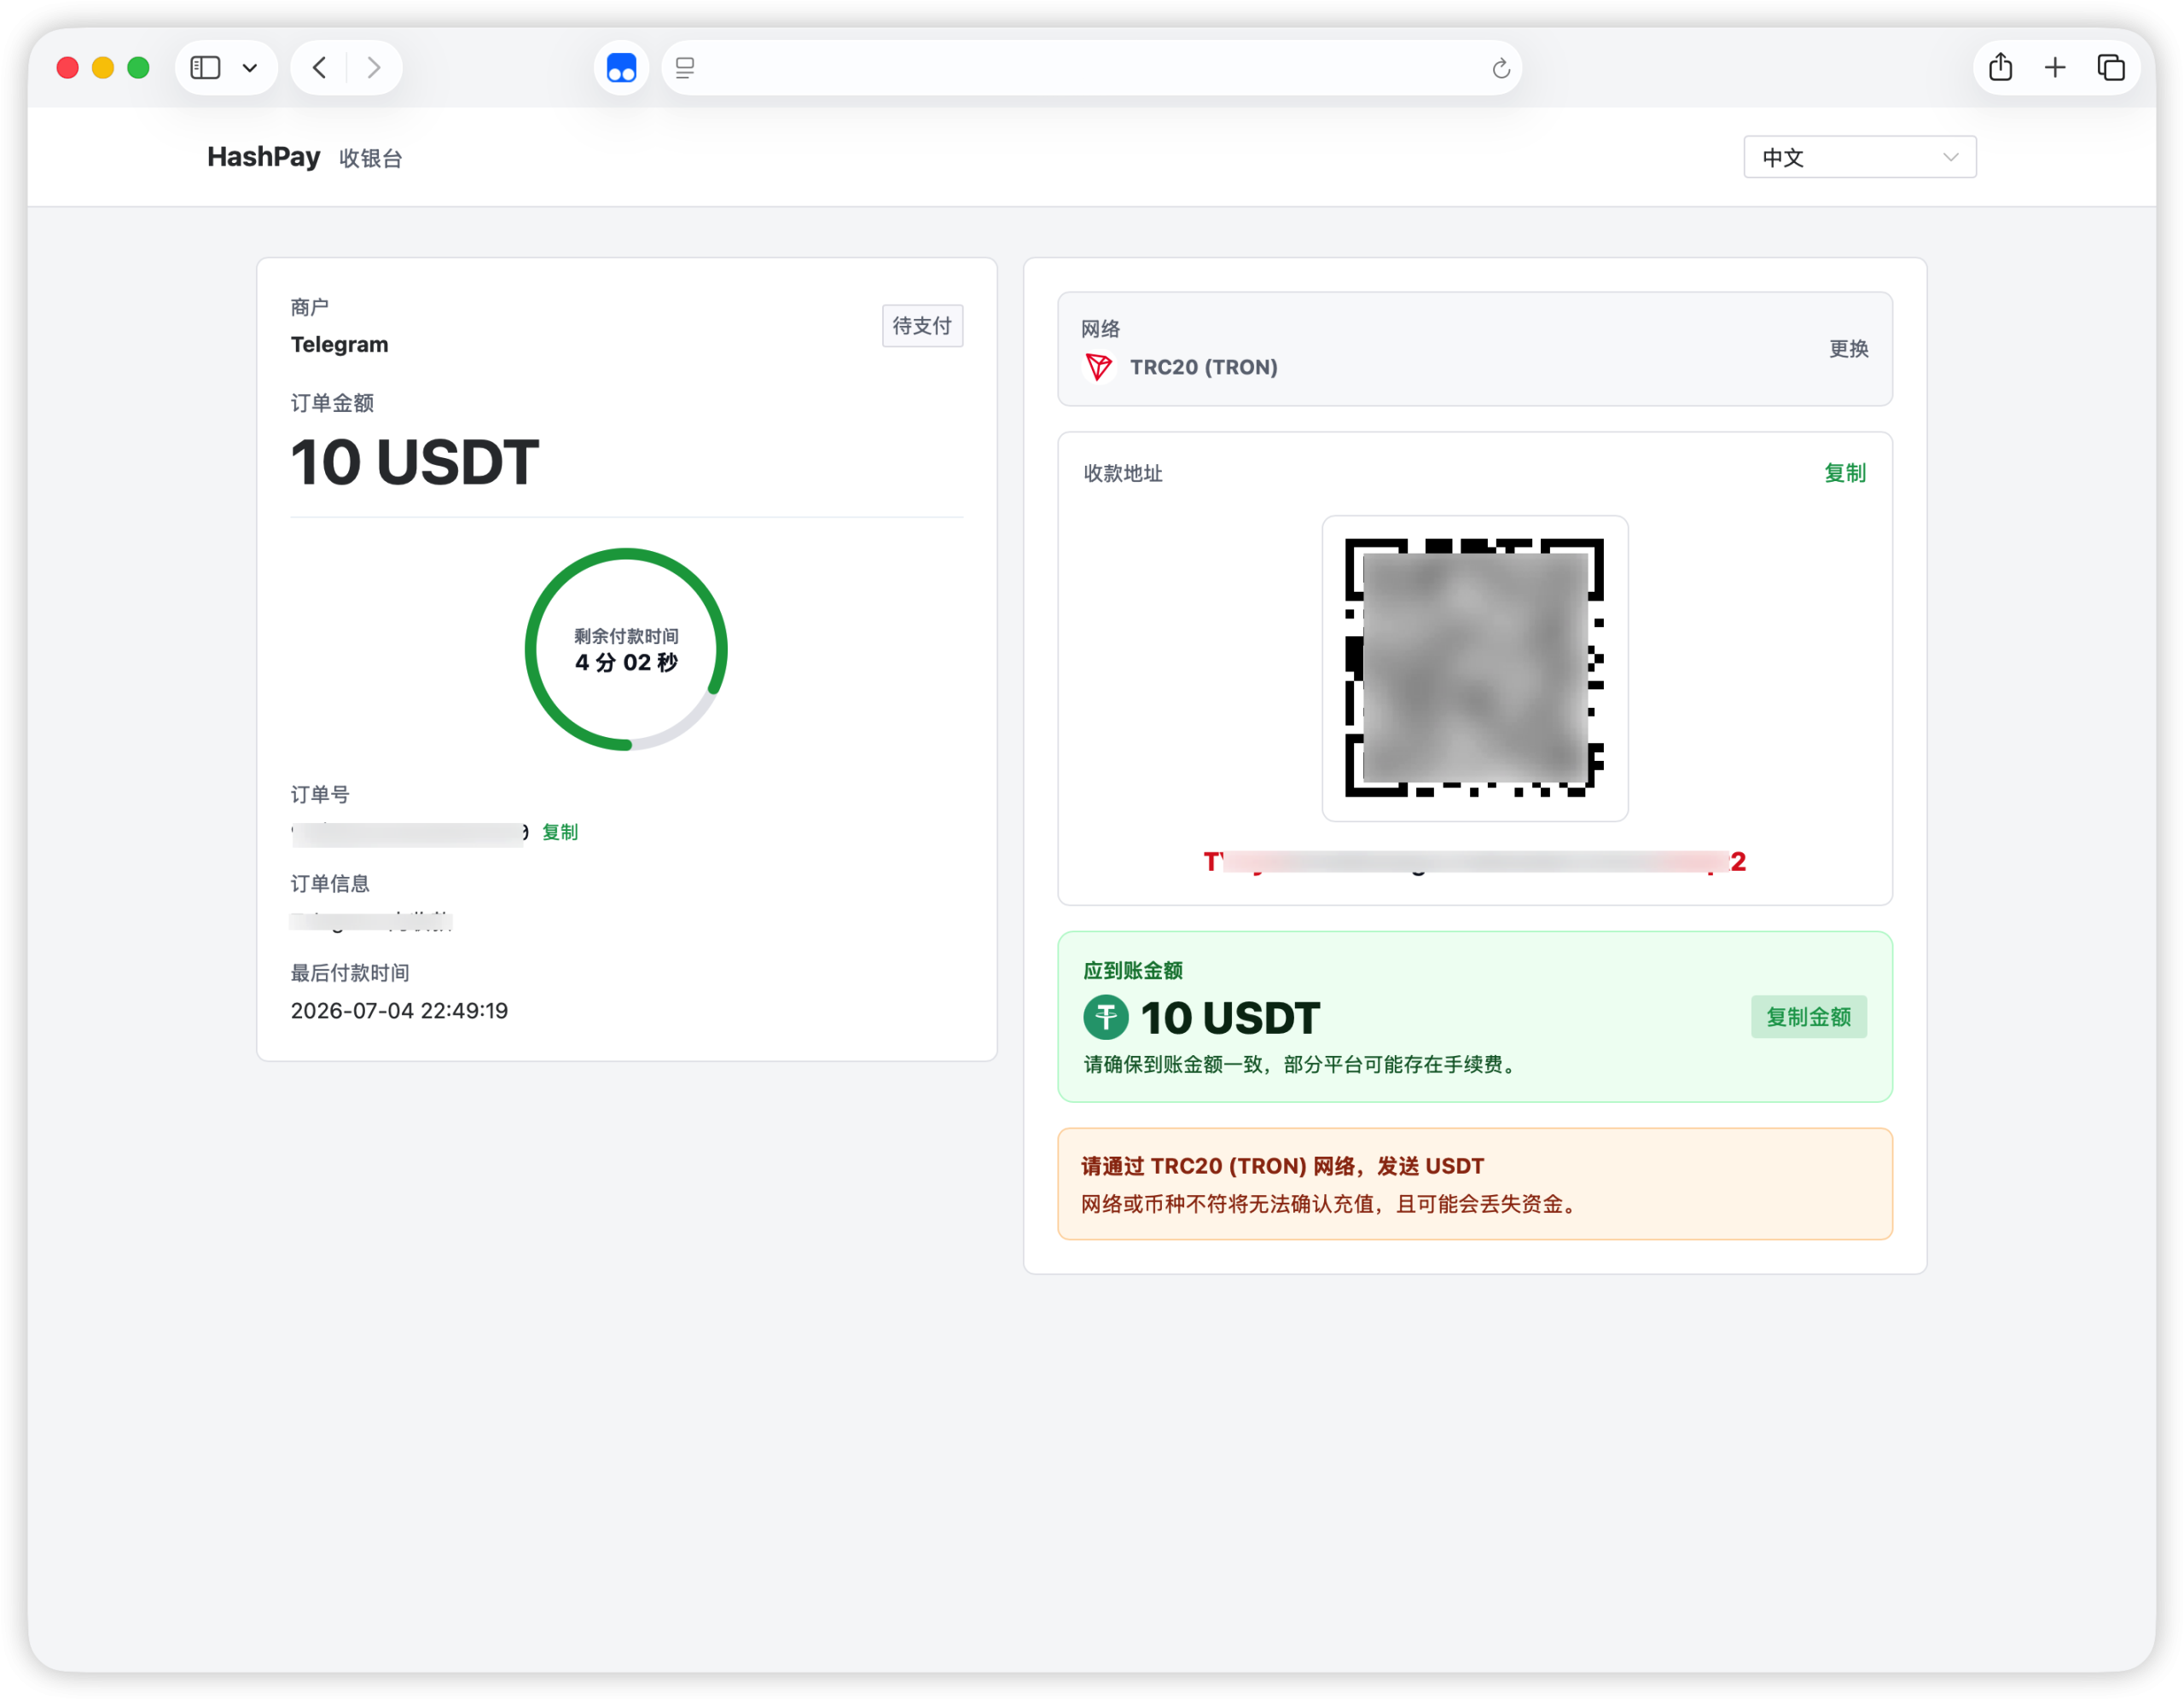Toggle the Safari sidebar icon
This screenshot has width=2184, height=1700.
click(205, 68)
